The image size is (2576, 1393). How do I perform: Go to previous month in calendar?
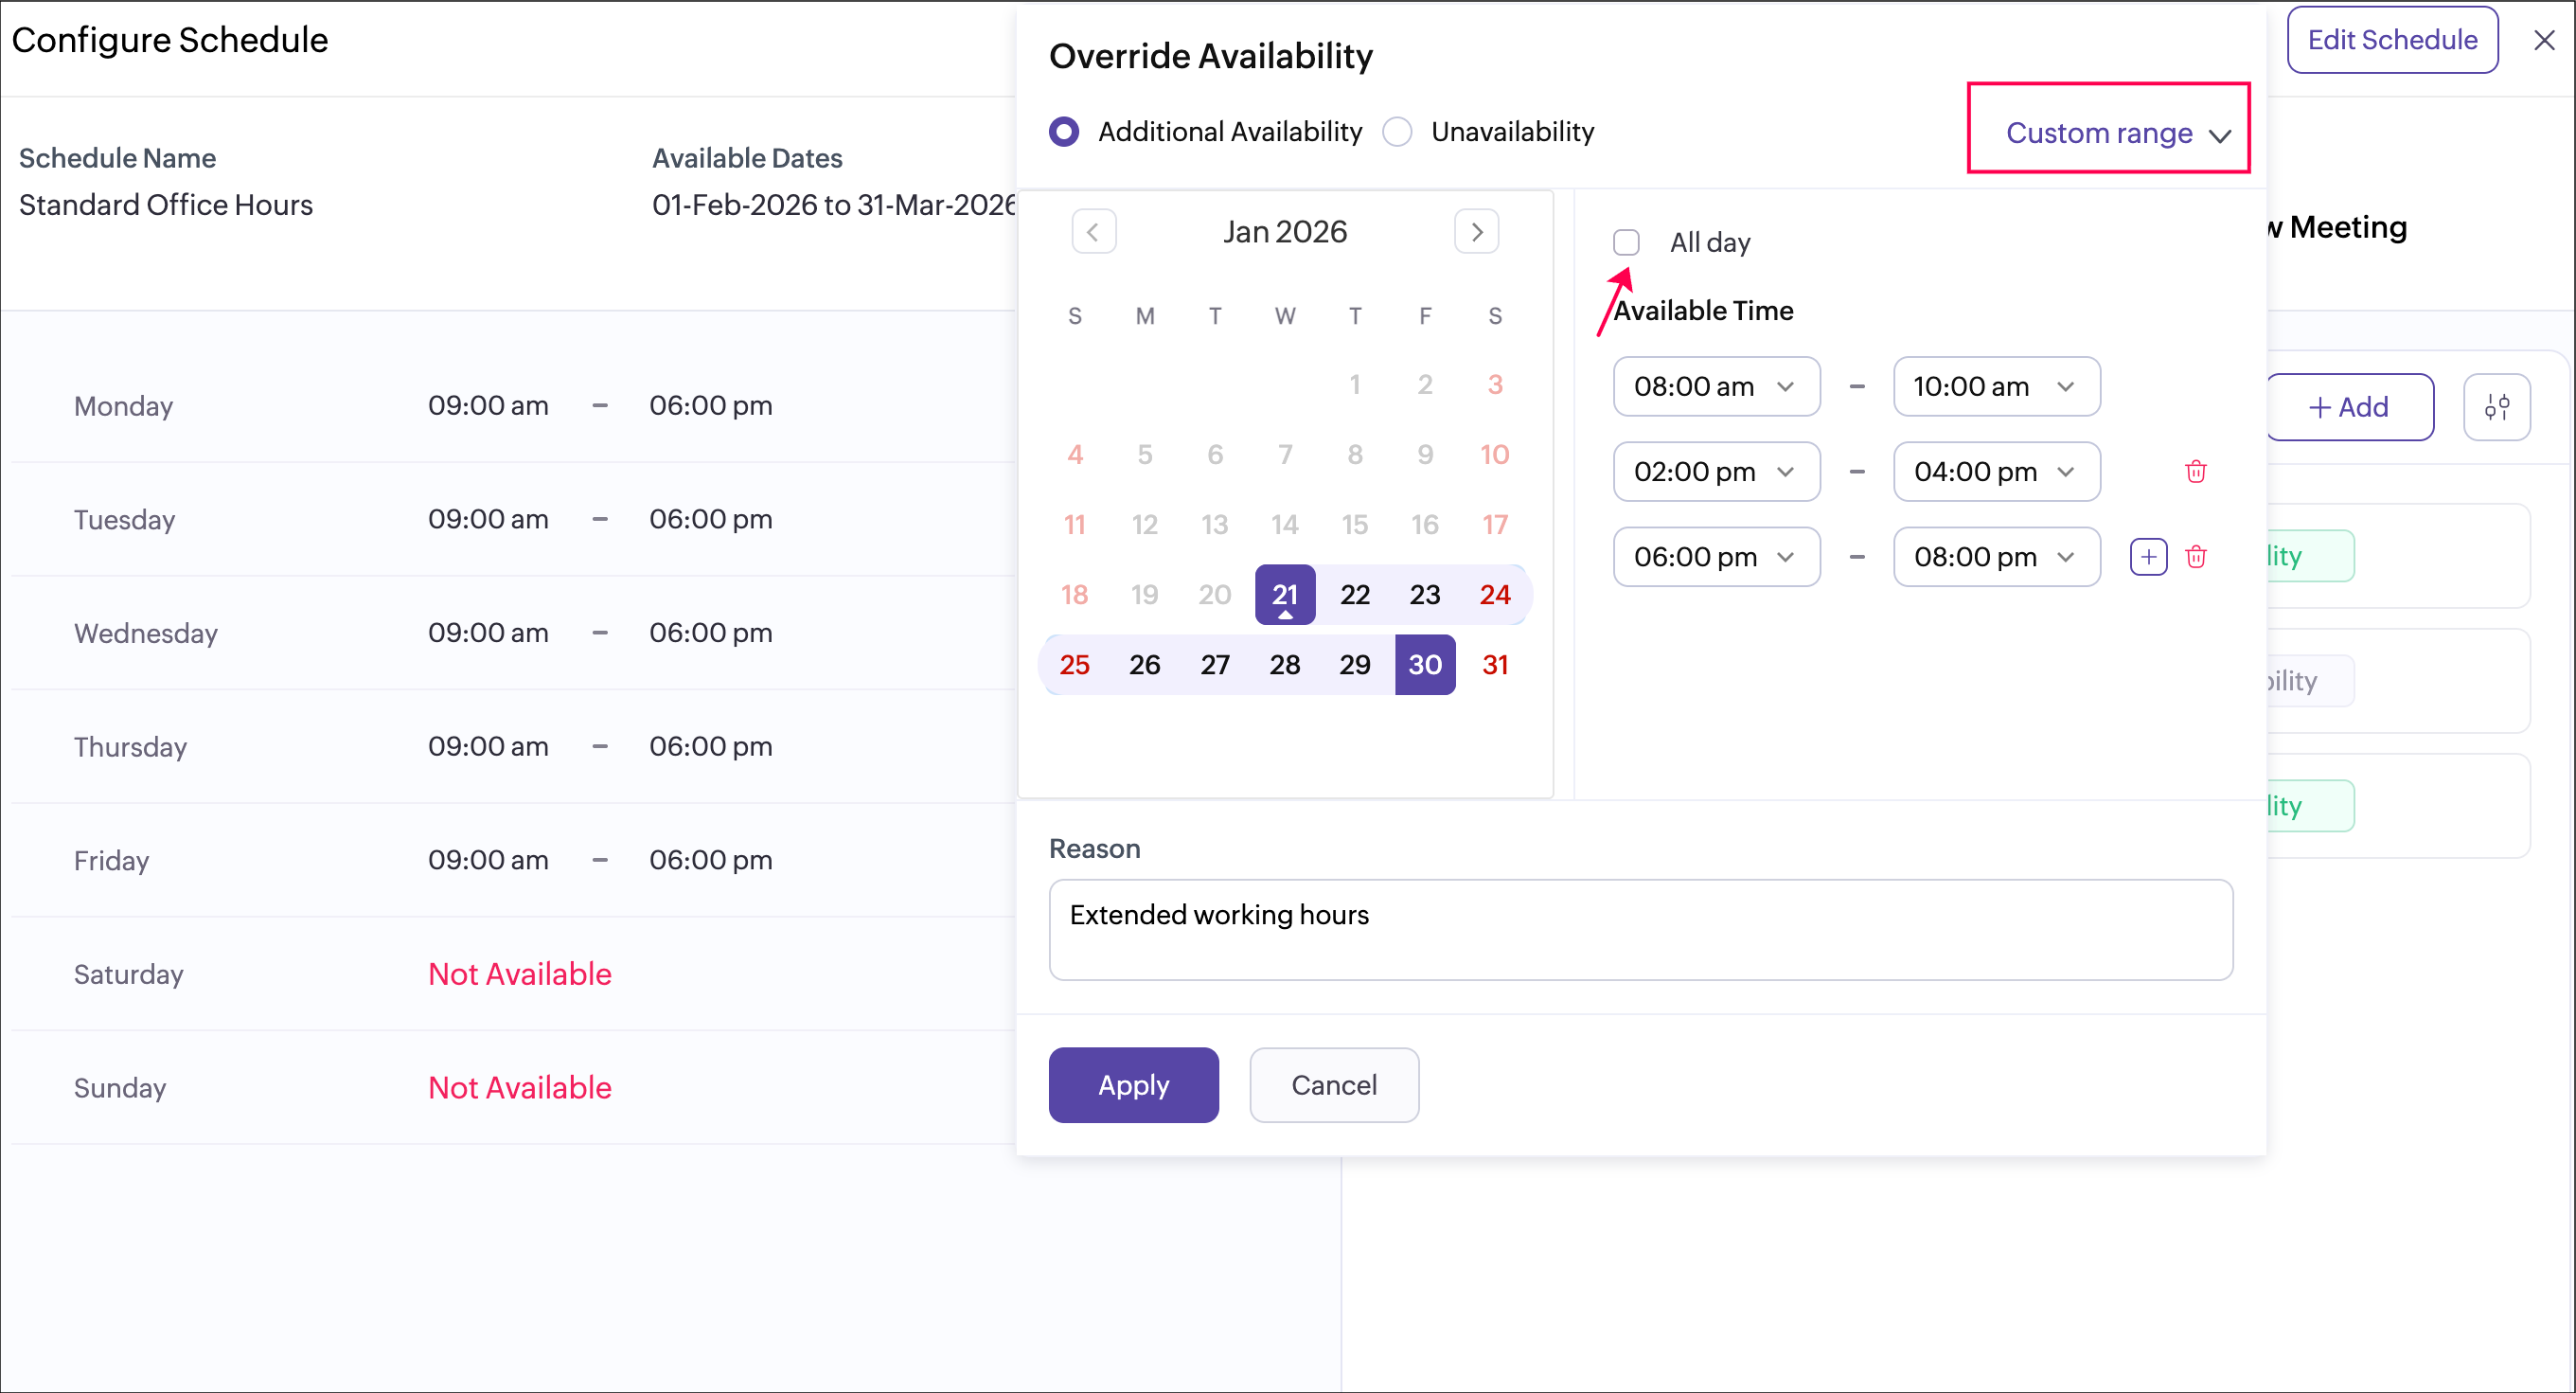(1093, 232)
